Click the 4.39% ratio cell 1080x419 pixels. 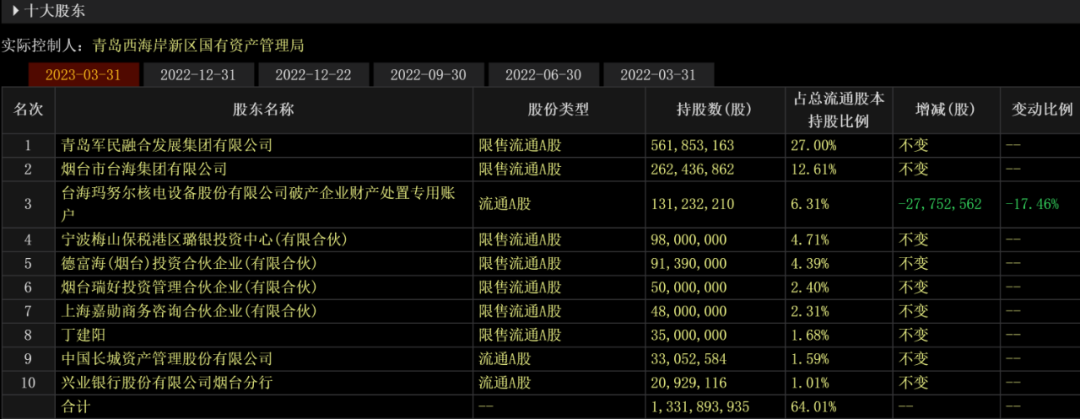coord(809,263)
